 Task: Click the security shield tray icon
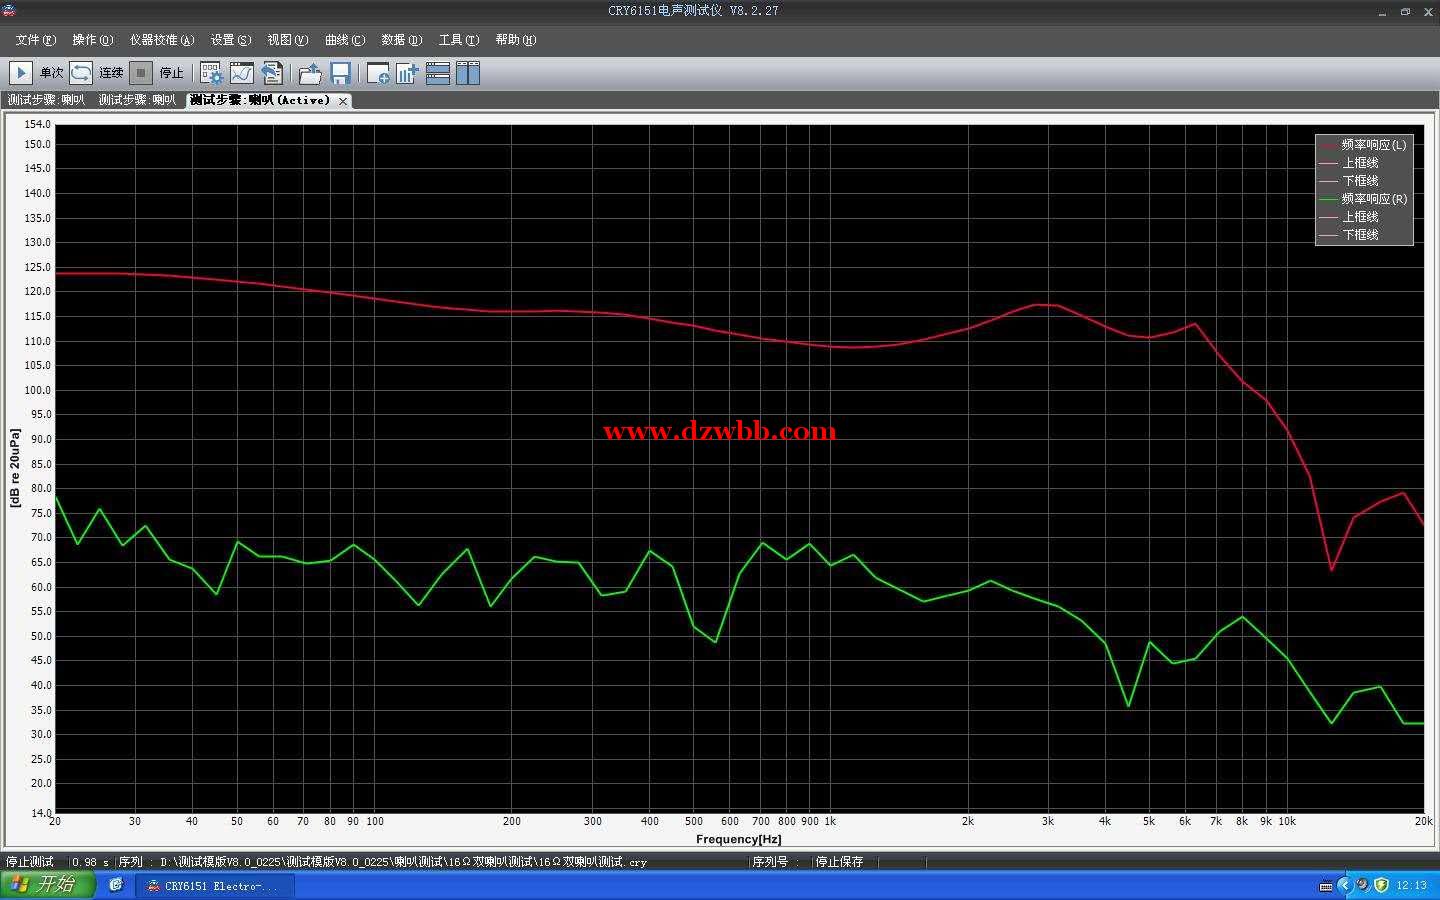(x=1381, y=885)
